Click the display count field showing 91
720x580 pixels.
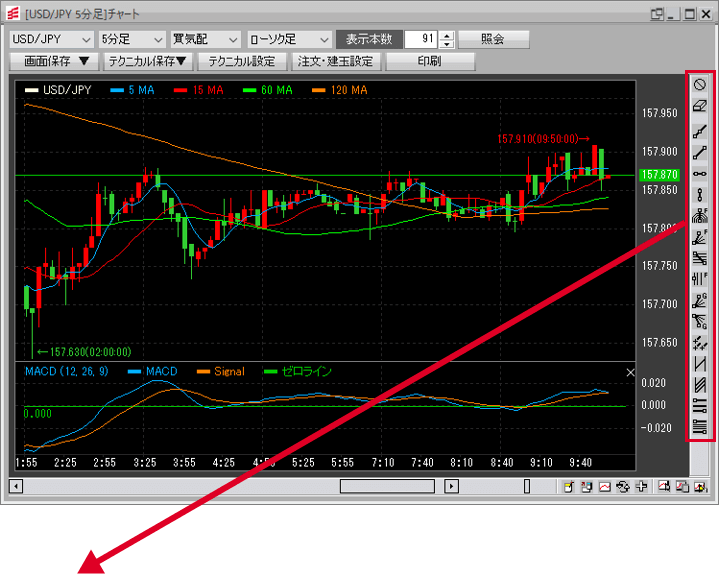point(422,39)
